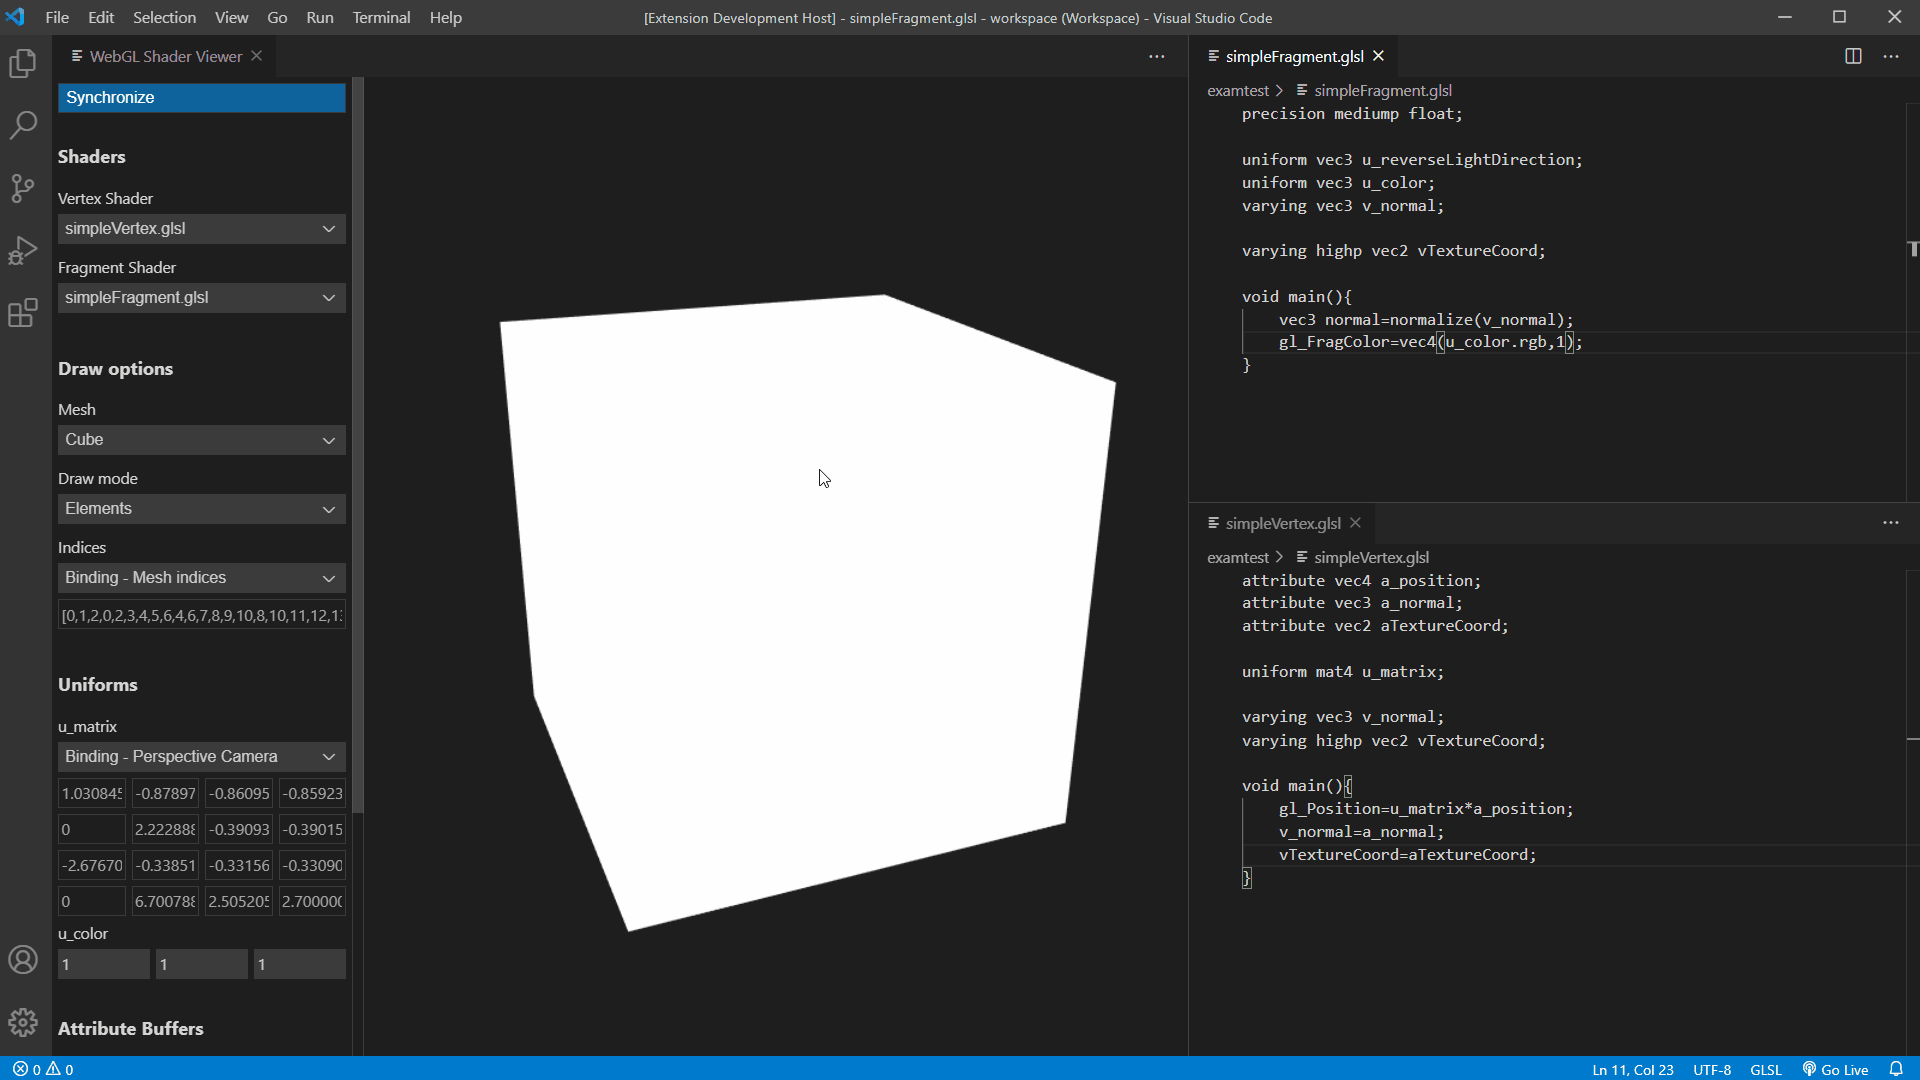Click 'uniform vec3 u_color;' code line
Screen dimensions: 1920x1080
[x=1338, y=183]
